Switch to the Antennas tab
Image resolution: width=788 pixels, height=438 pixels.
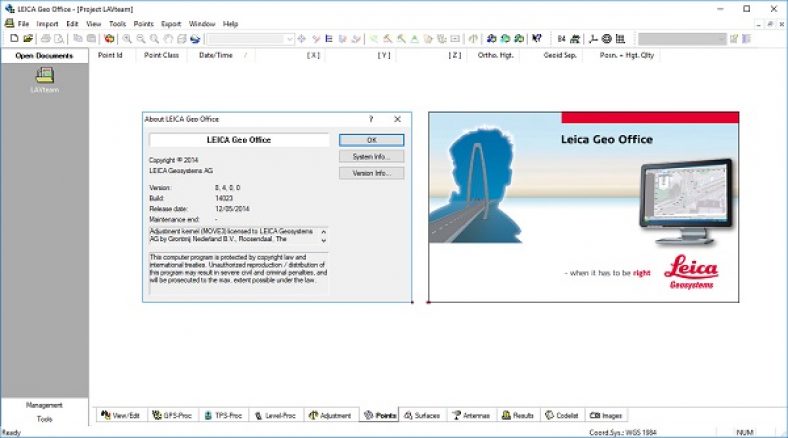pyautogui.click(x=471, y=415)
